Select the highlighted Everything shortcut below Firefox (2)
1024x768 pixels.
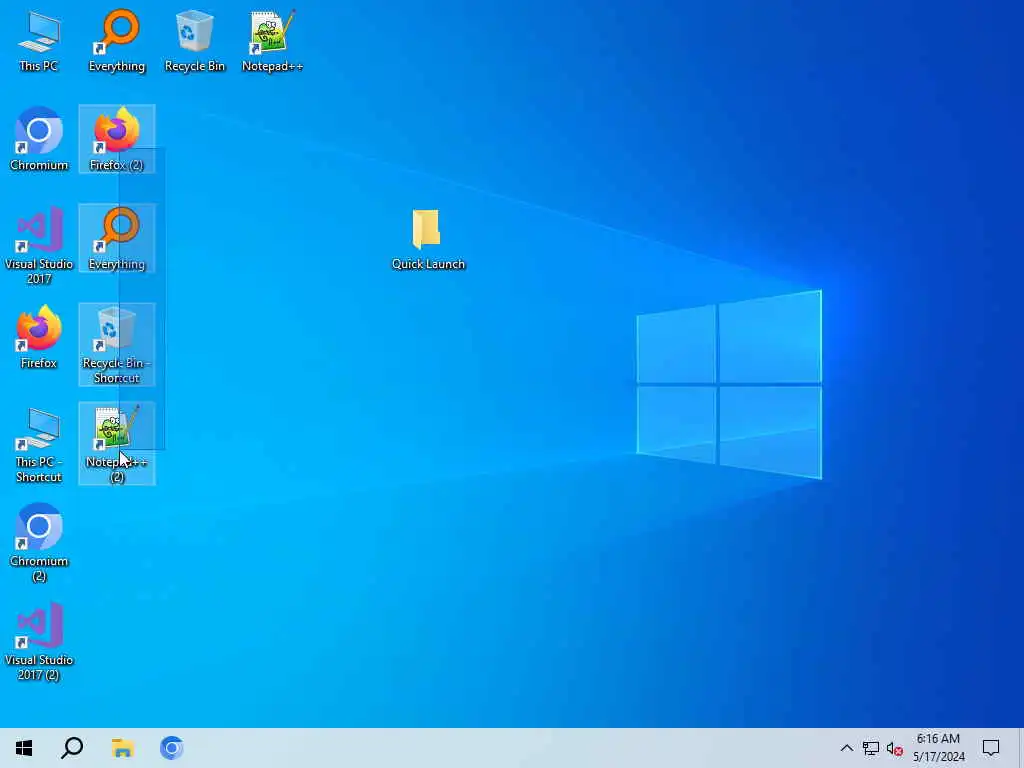[x=117, y=238]
